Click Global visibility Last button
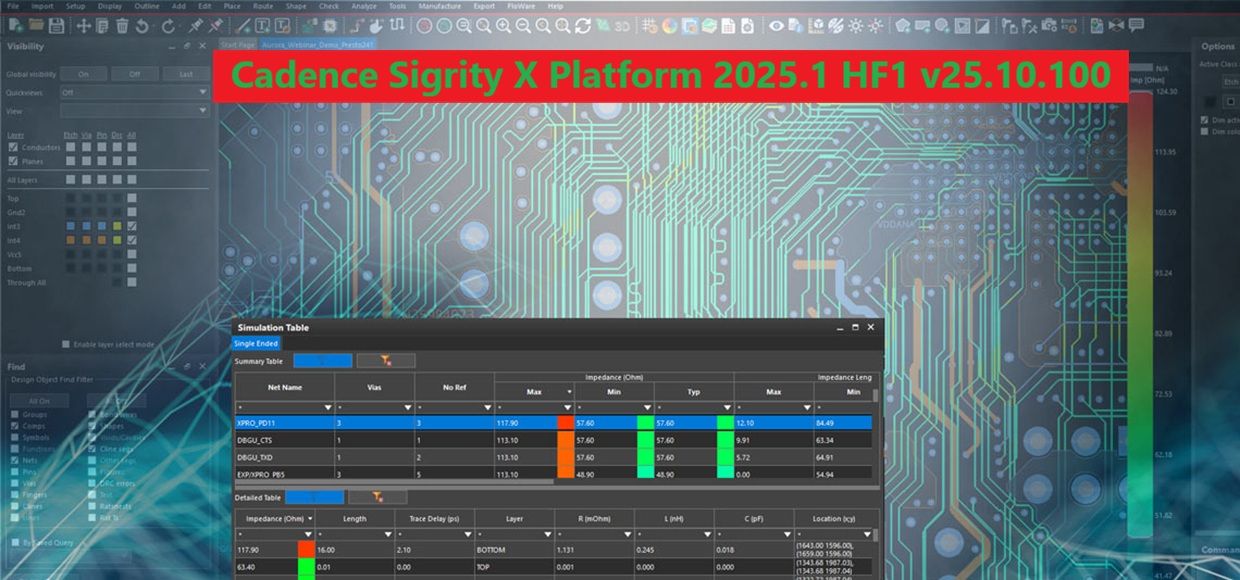1240x580 pixels. coord(185,74)
